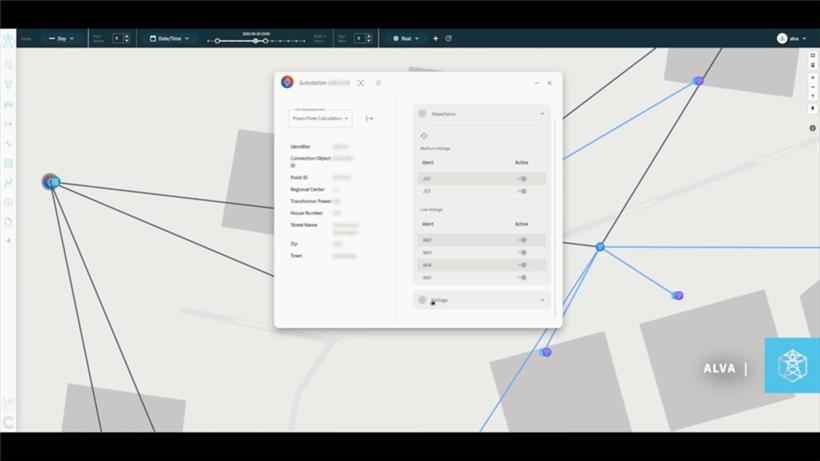The height and width of the screenshot is (461, 820).
Task: Expand the Voltage section
Action: pyautogui.click(x=542, y=299)
